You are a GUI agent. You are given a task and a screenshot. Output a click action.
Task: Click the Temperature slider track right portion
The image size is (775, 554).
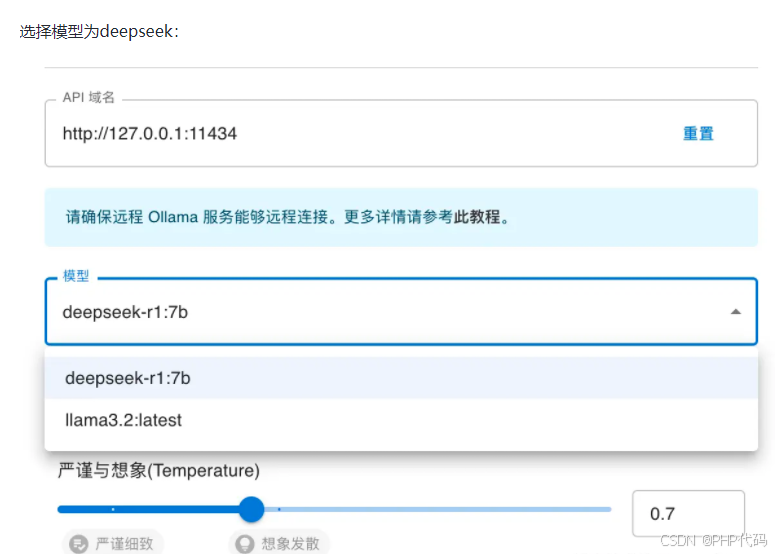pyautogui.click(x=437, y=509)
